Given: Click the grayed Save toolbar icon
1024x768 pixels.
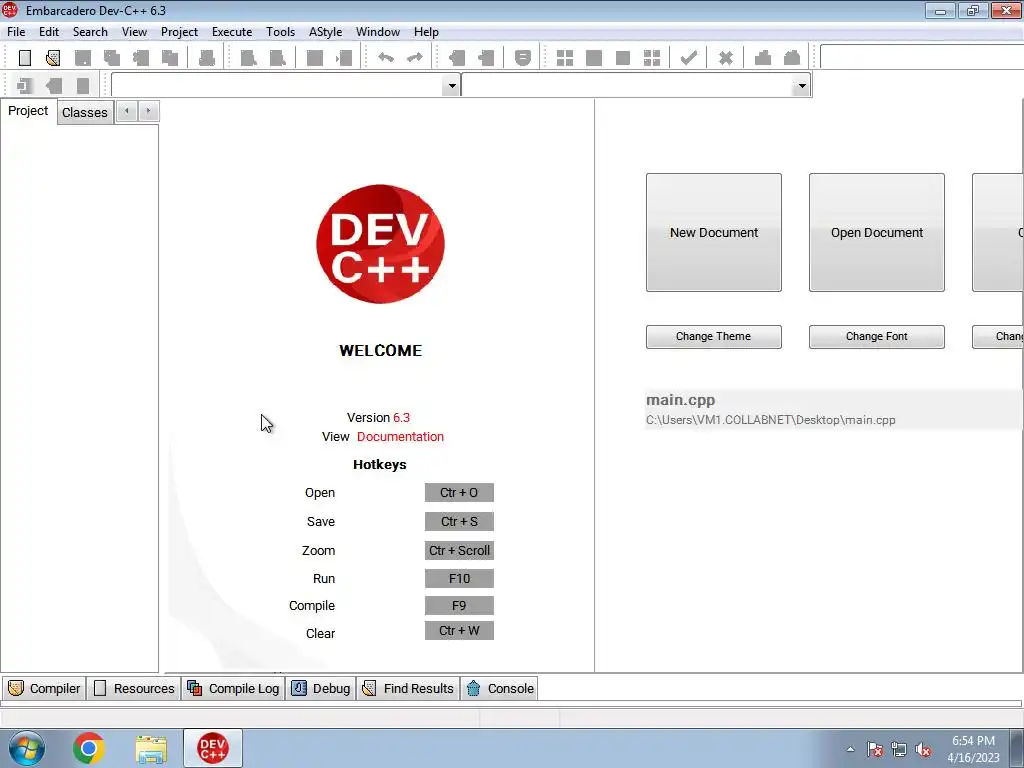Looking at the screenshot, I should pos(83,58).
